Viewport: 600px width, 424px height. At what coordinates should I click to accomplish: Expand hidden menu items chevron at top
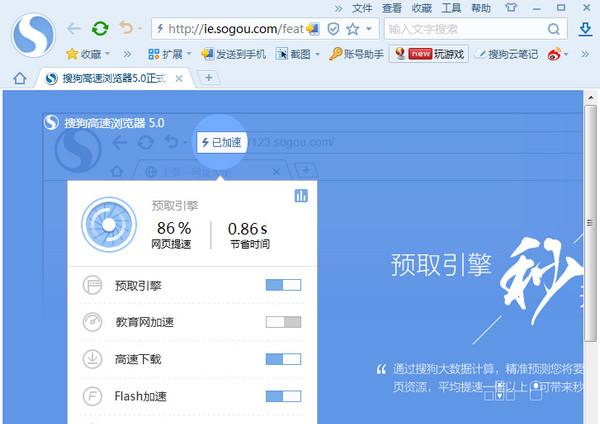pyautogui.click(x=339, y=8)
